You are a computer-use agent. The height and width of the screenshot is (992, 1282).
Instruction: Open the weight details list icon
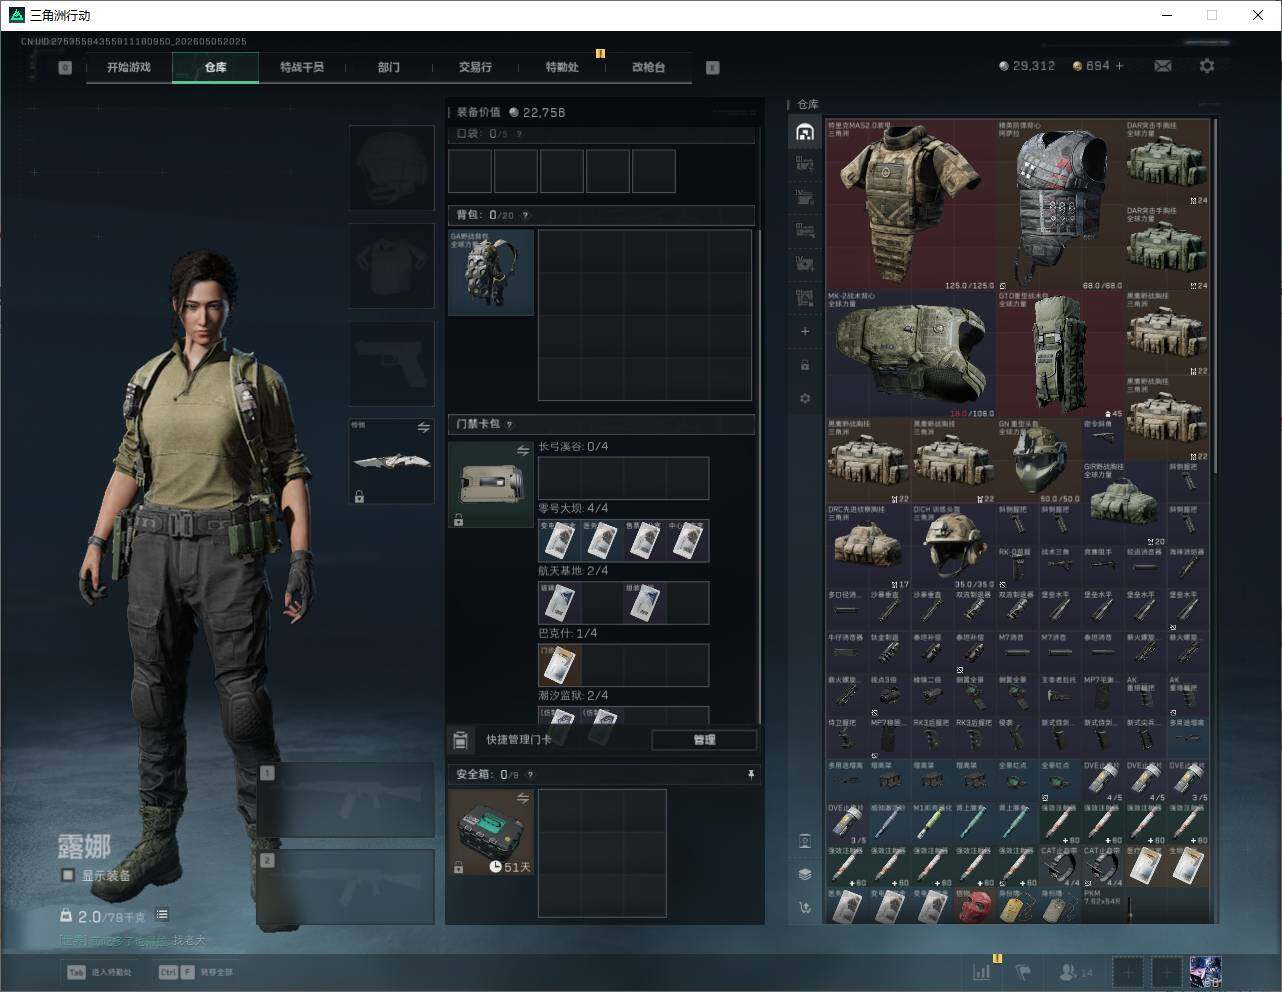(162, 915)
